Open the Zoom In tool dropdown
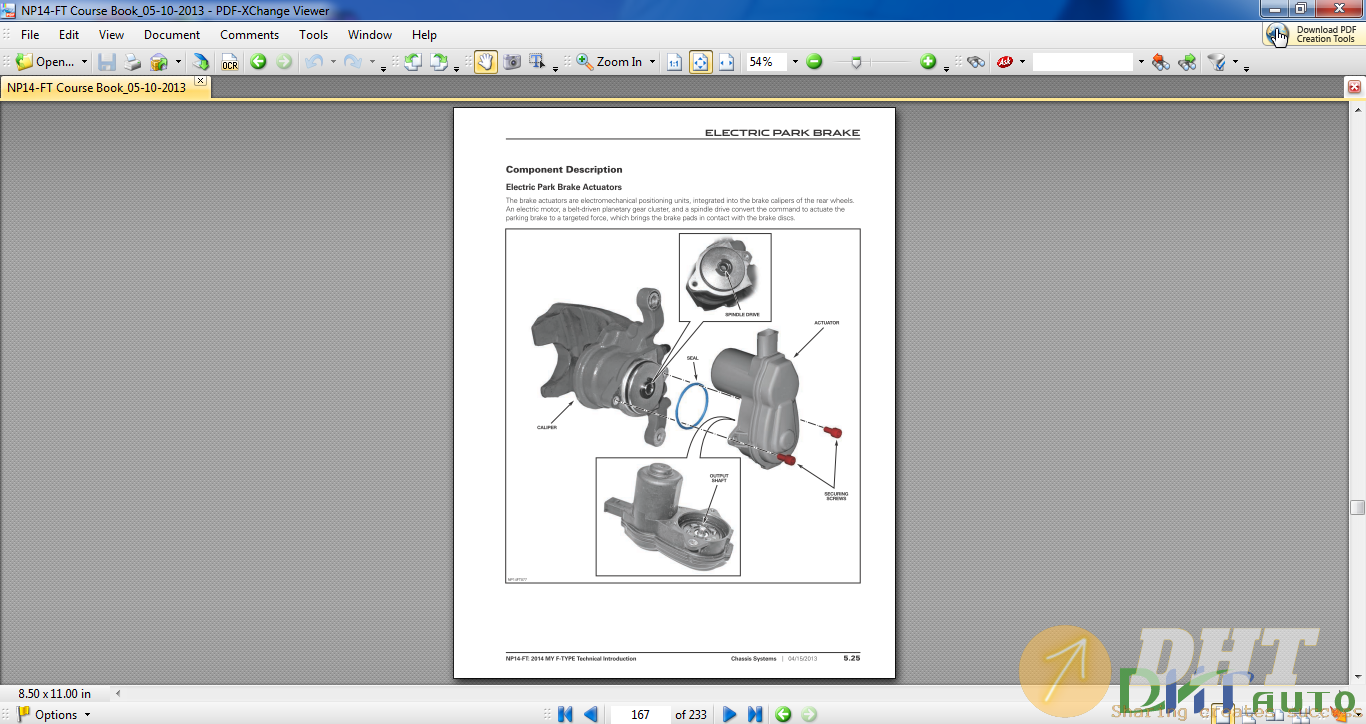This screenshot has height=724, width=1366. [653, 62]
